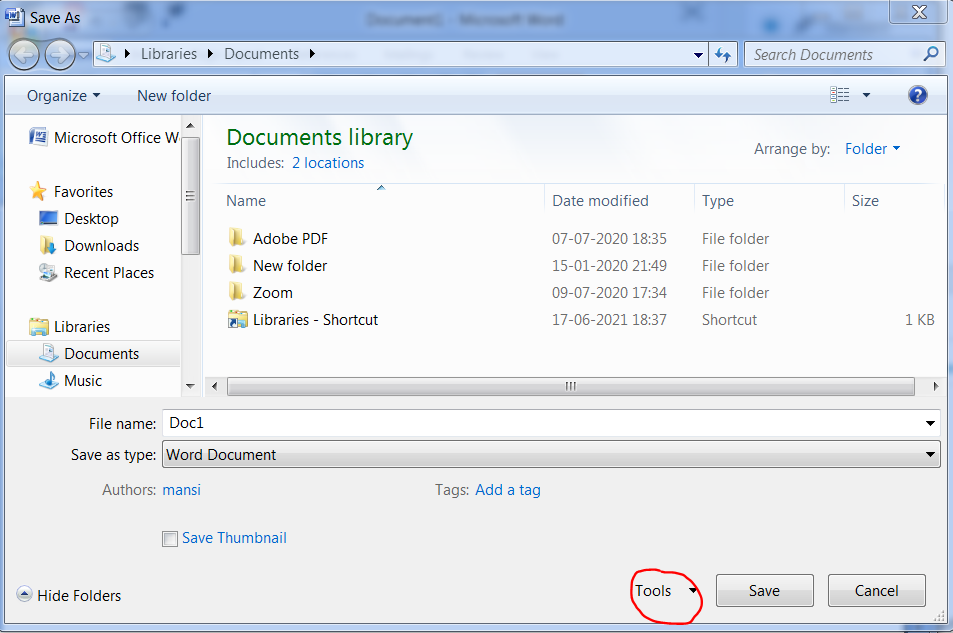Click New folder in the toolbar
The height and width of the screenshot is (633, 953).
[x=174, y=96]
